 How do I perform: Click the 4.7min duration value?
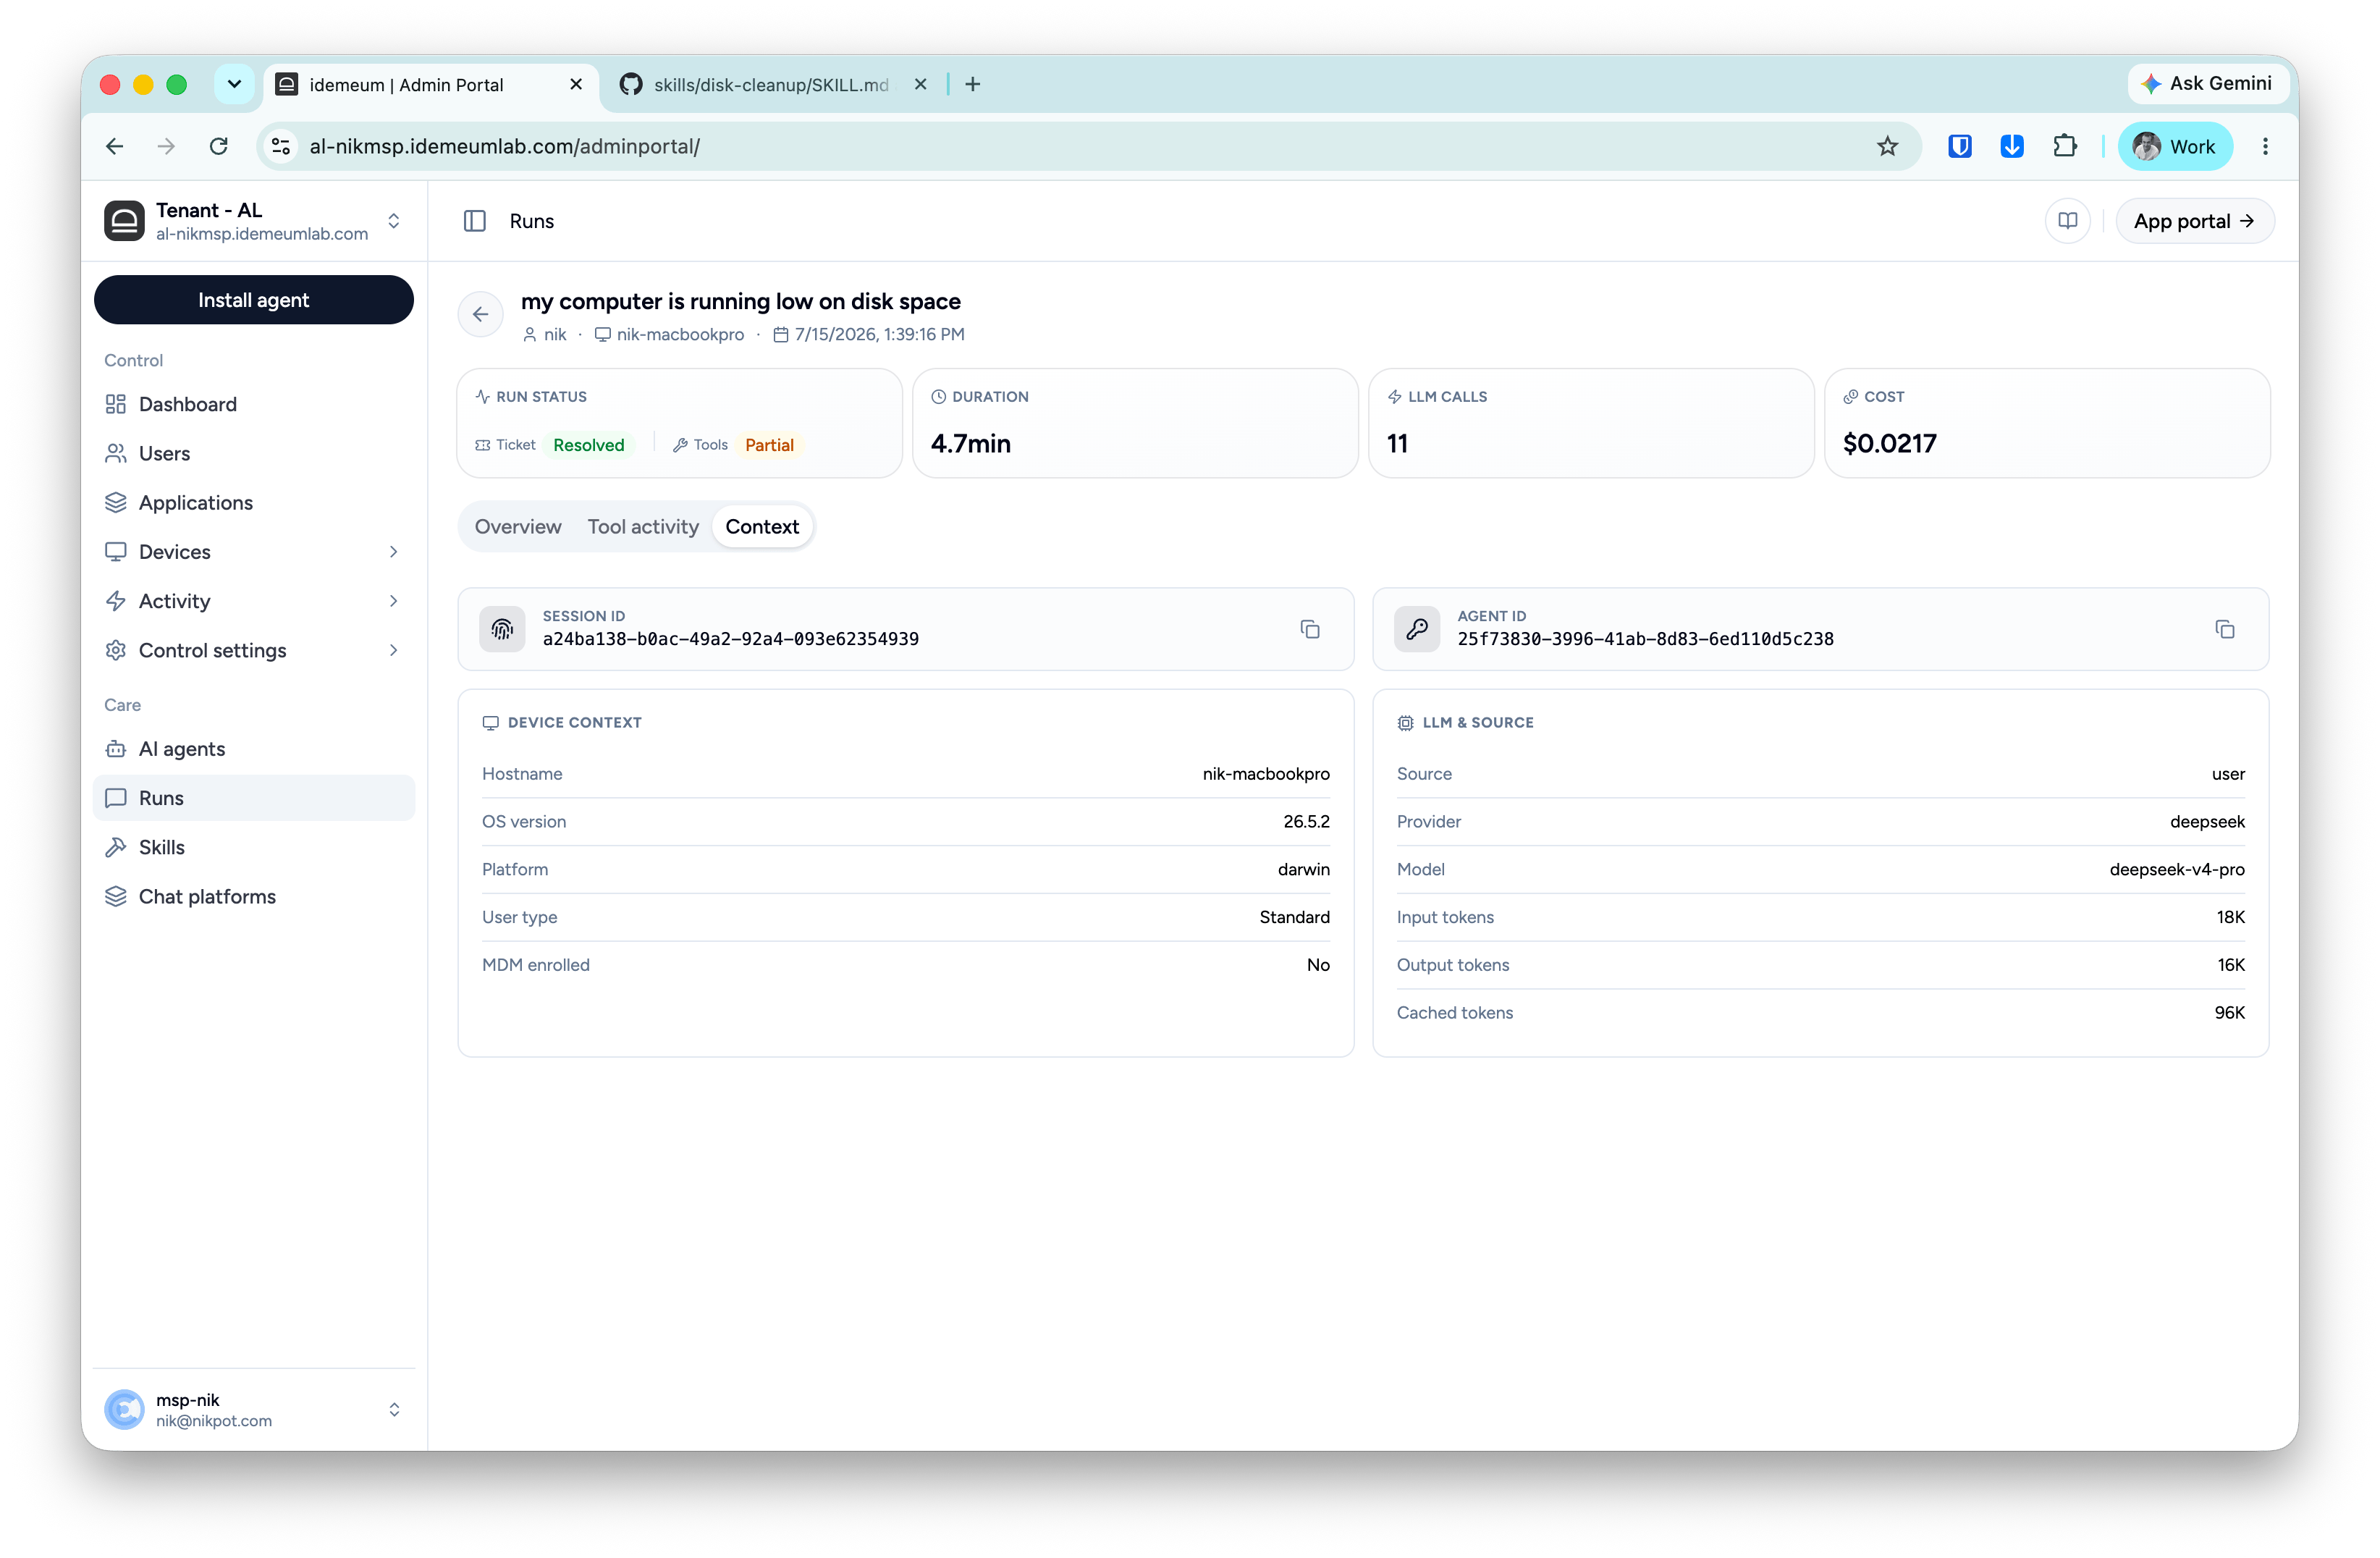(970, 443)
